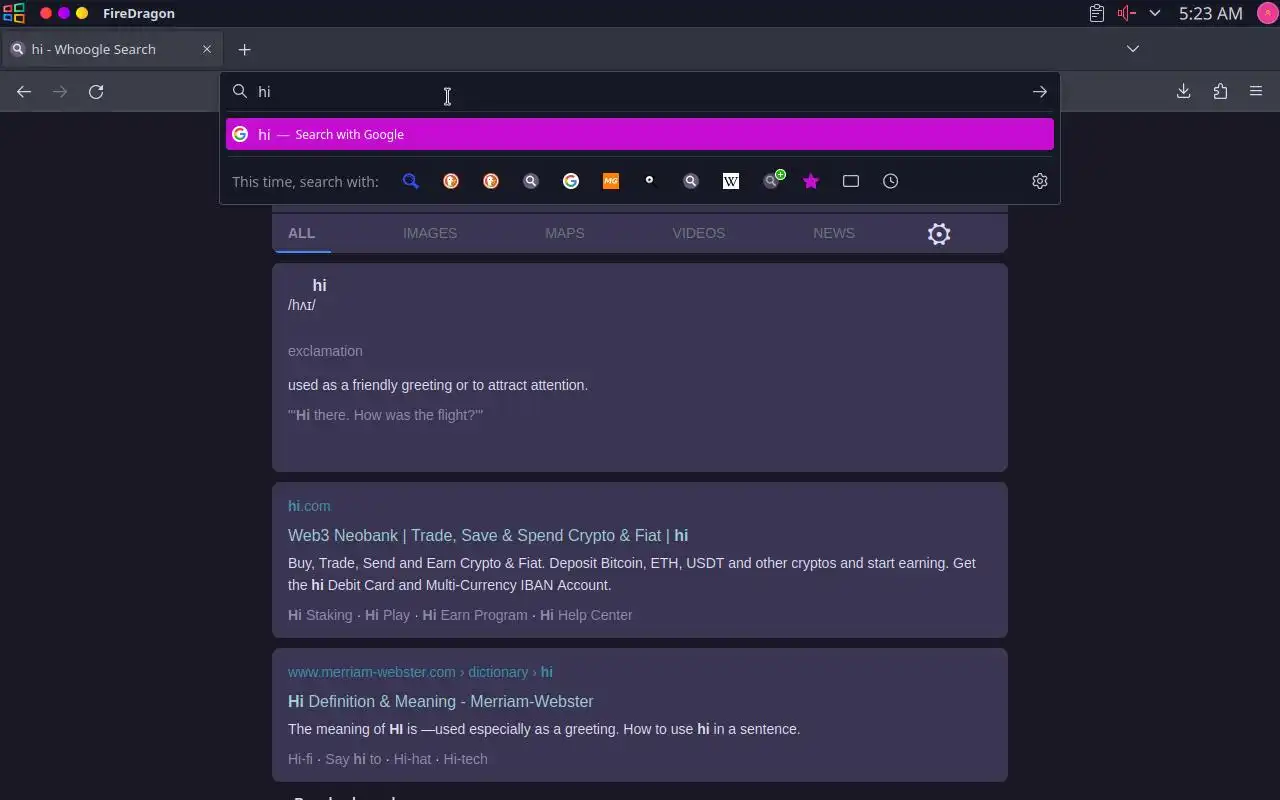Open the 'Hi Play' sitelink
The image size is (1280, 800).
click(x=388, y=615)
